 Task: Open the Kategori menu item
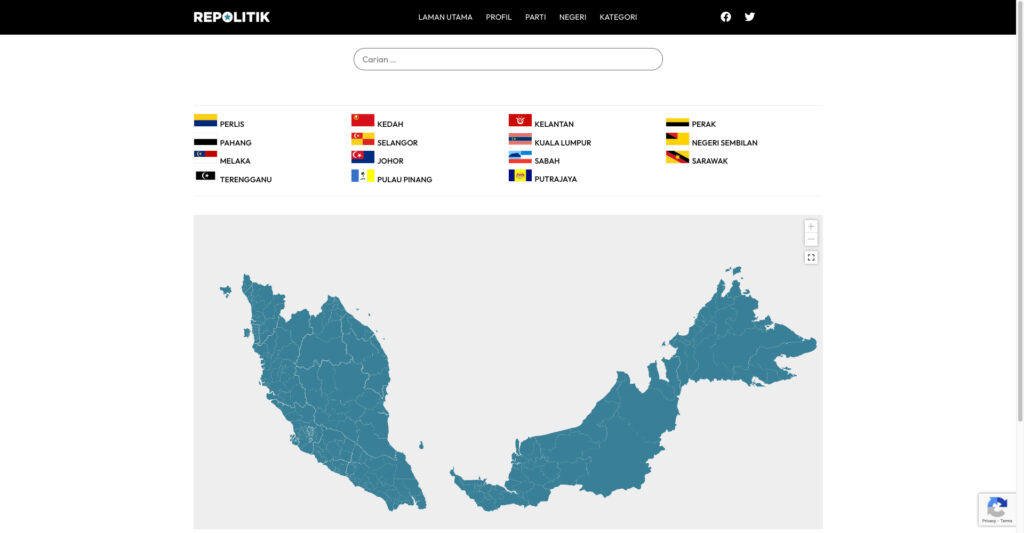point(618,17)
